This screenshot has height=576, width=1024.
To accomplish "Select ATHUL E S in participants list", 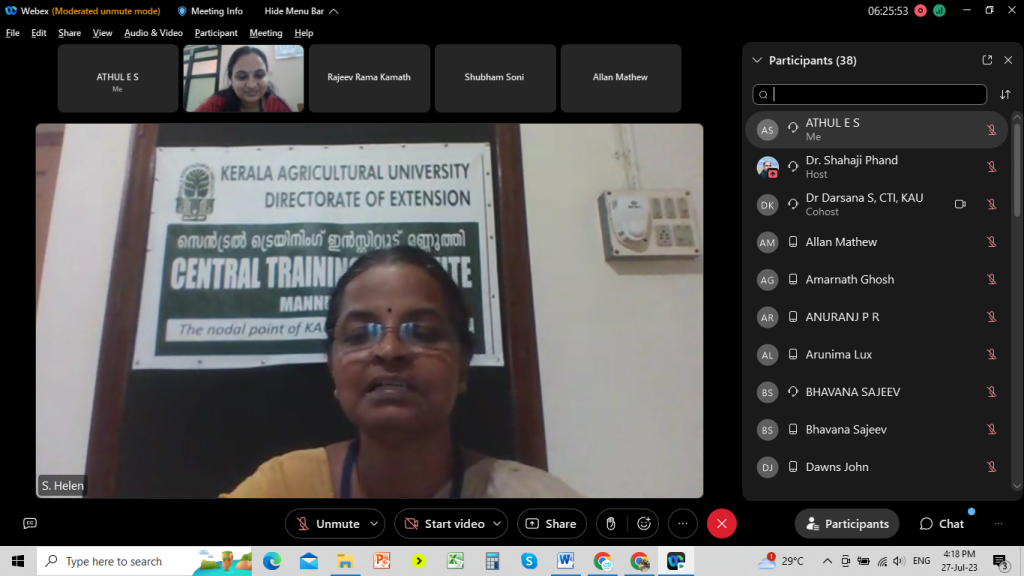I will pos(876,129).
